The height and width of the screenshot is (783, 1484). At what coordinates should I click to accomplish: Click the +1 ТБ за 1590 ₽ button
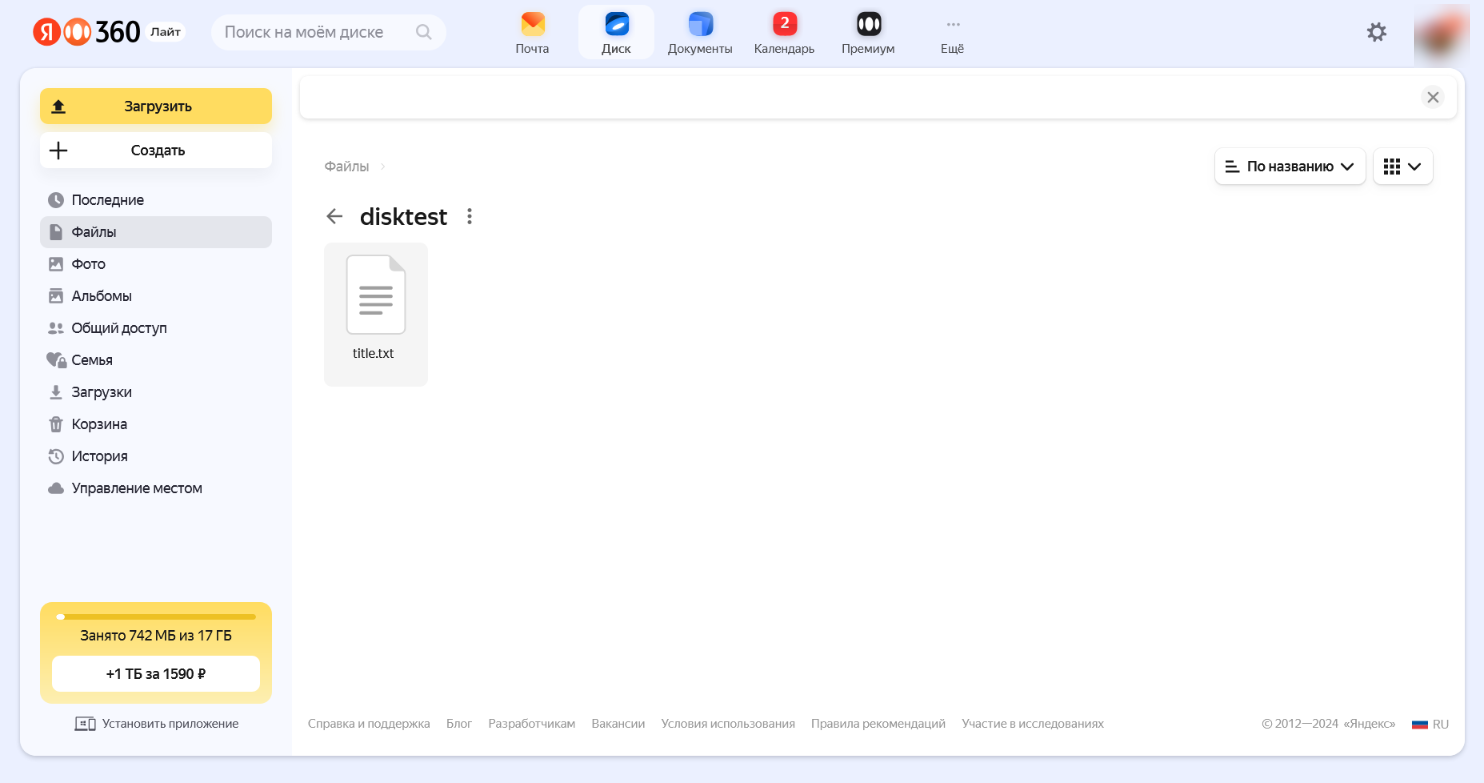coord(156,674)
